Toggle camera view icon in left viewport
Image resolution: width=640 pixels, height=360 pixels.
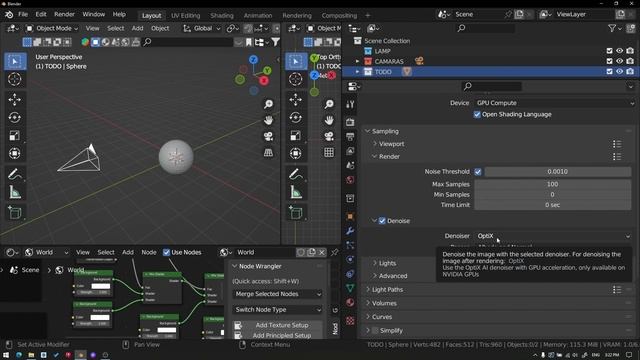point(268,136)
